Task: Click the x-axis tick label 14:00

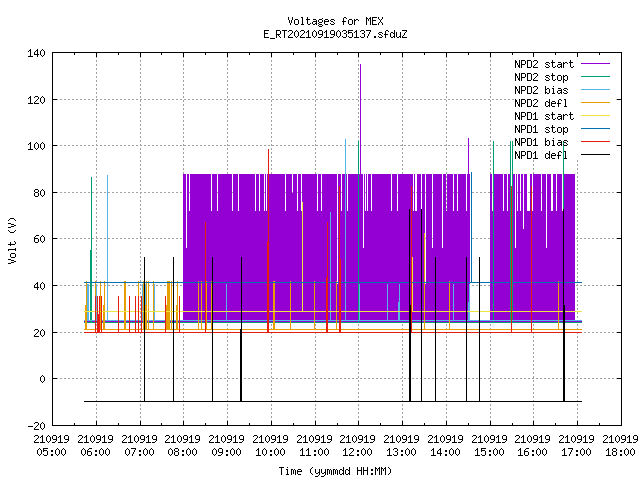Action: (446, 452)
